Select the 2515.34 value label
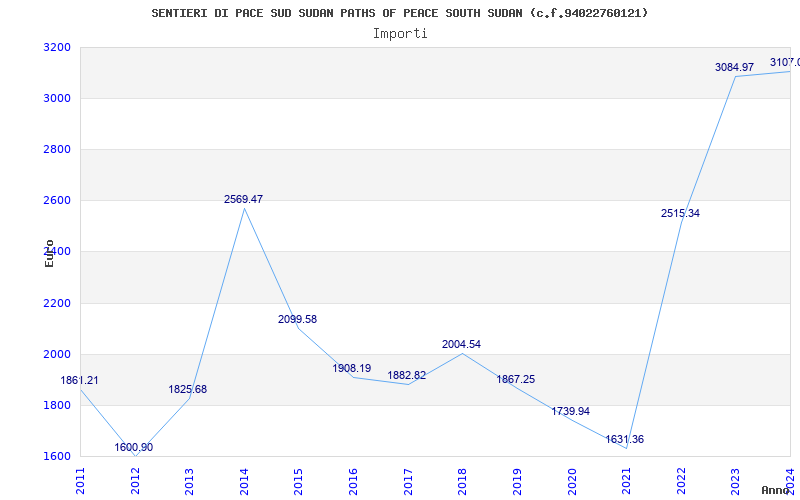This screenshot has height=500, width=800. [x=680, y=214]
